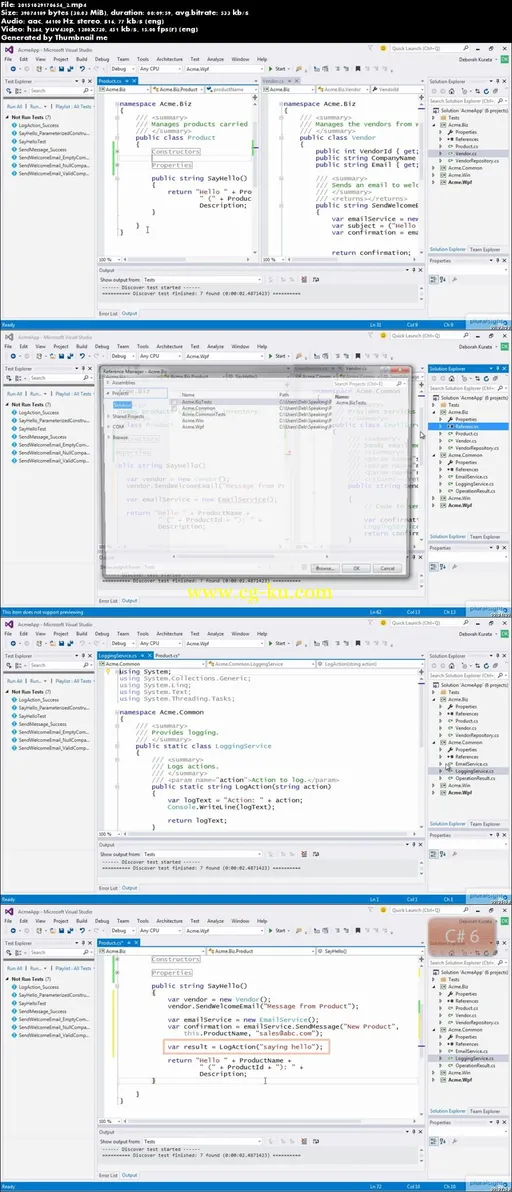The height and width of the screenshot is (1192, 512).
Task: Open the Browse category in Reference Manager sidebar
Action: 120,437
